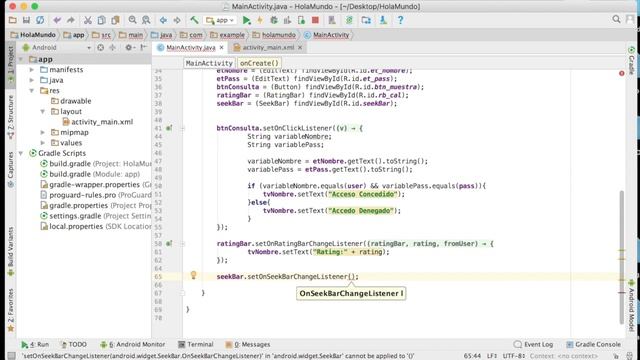Click the Apply Changes lightning icon
Screen dimensions: 640x360
coord(260,20)
